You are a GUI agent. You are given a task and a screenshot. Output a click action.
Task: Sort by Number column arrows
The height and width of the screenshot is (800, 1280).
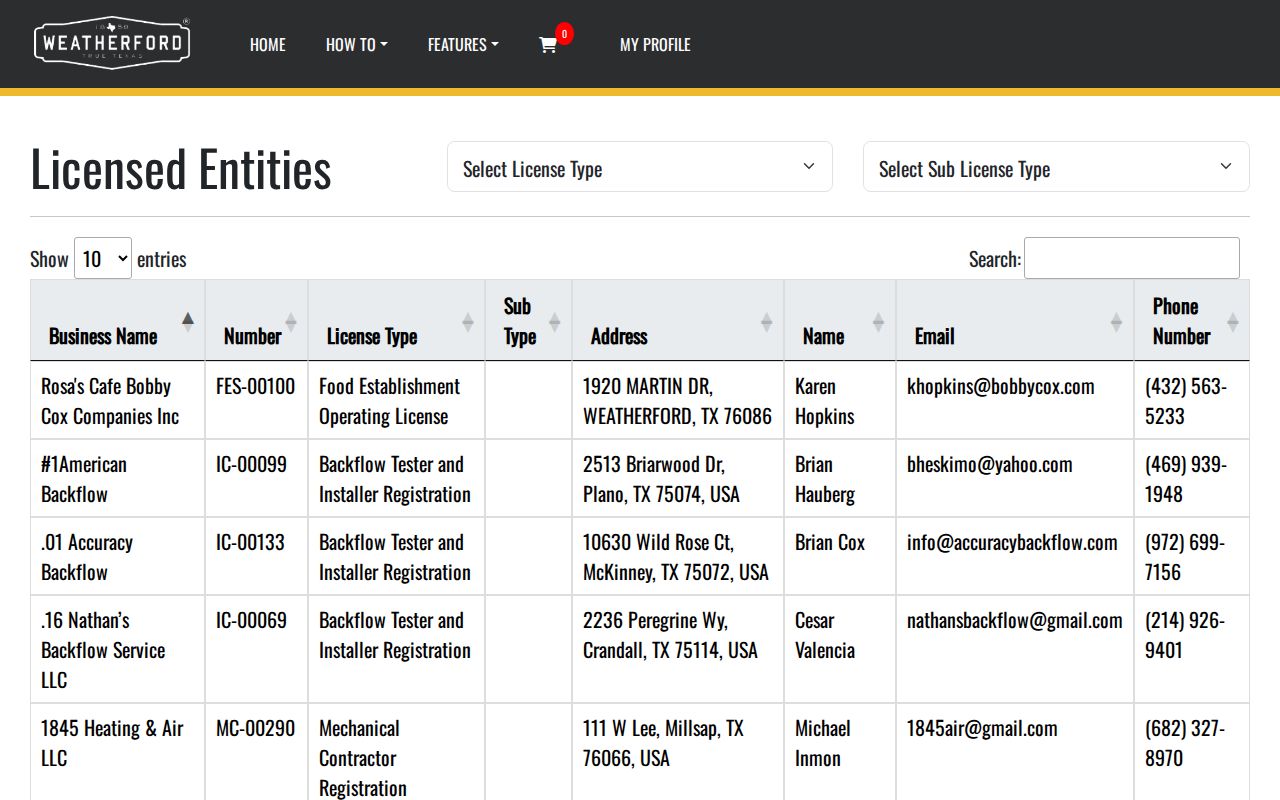(x=290, y=321)
